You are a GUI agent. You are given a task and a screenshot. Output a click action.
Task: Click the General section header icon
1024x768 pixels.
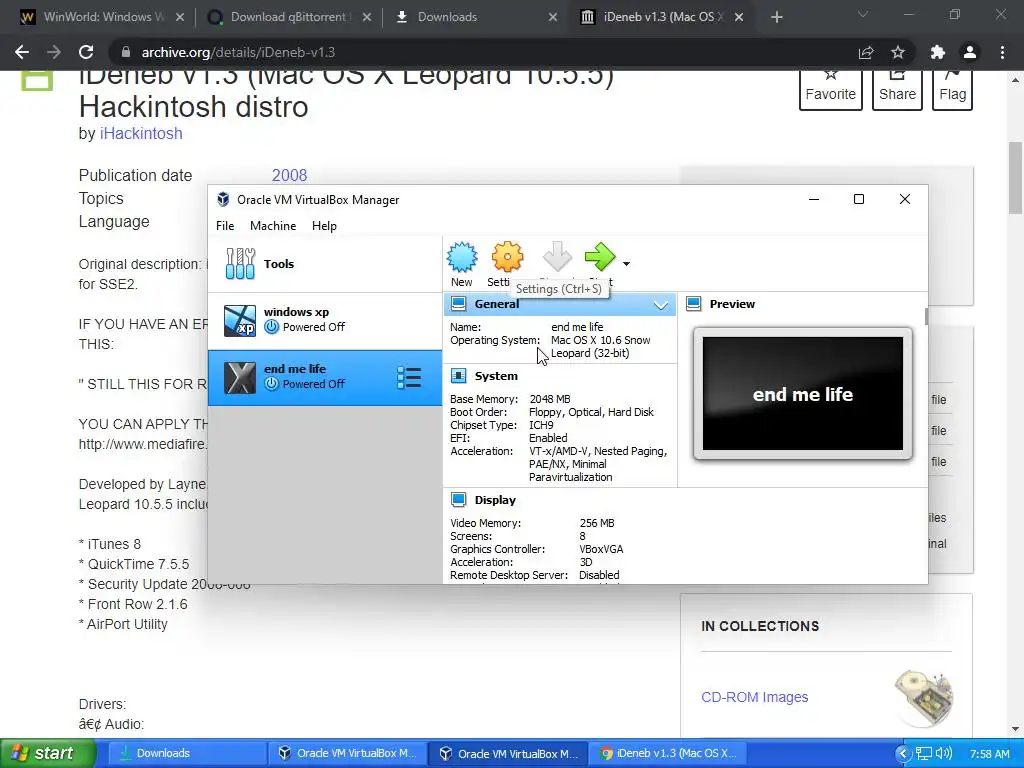coord(458,304)
